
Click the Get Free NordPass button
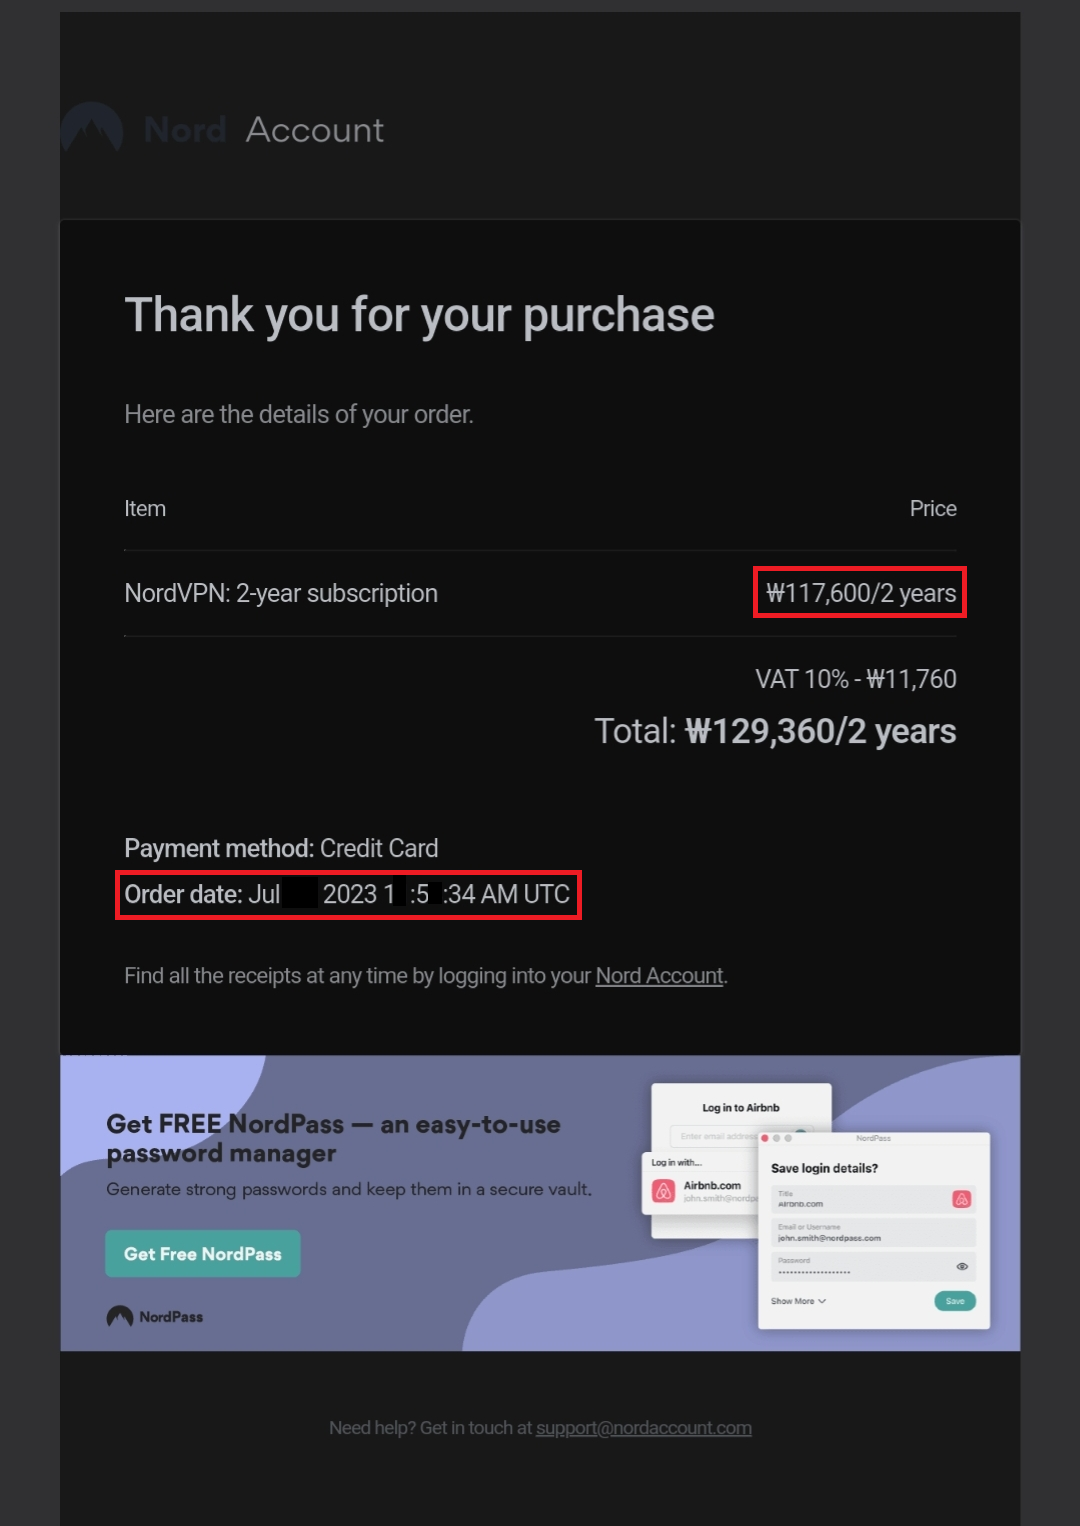pyautogui.click(x=203, y=1254)
